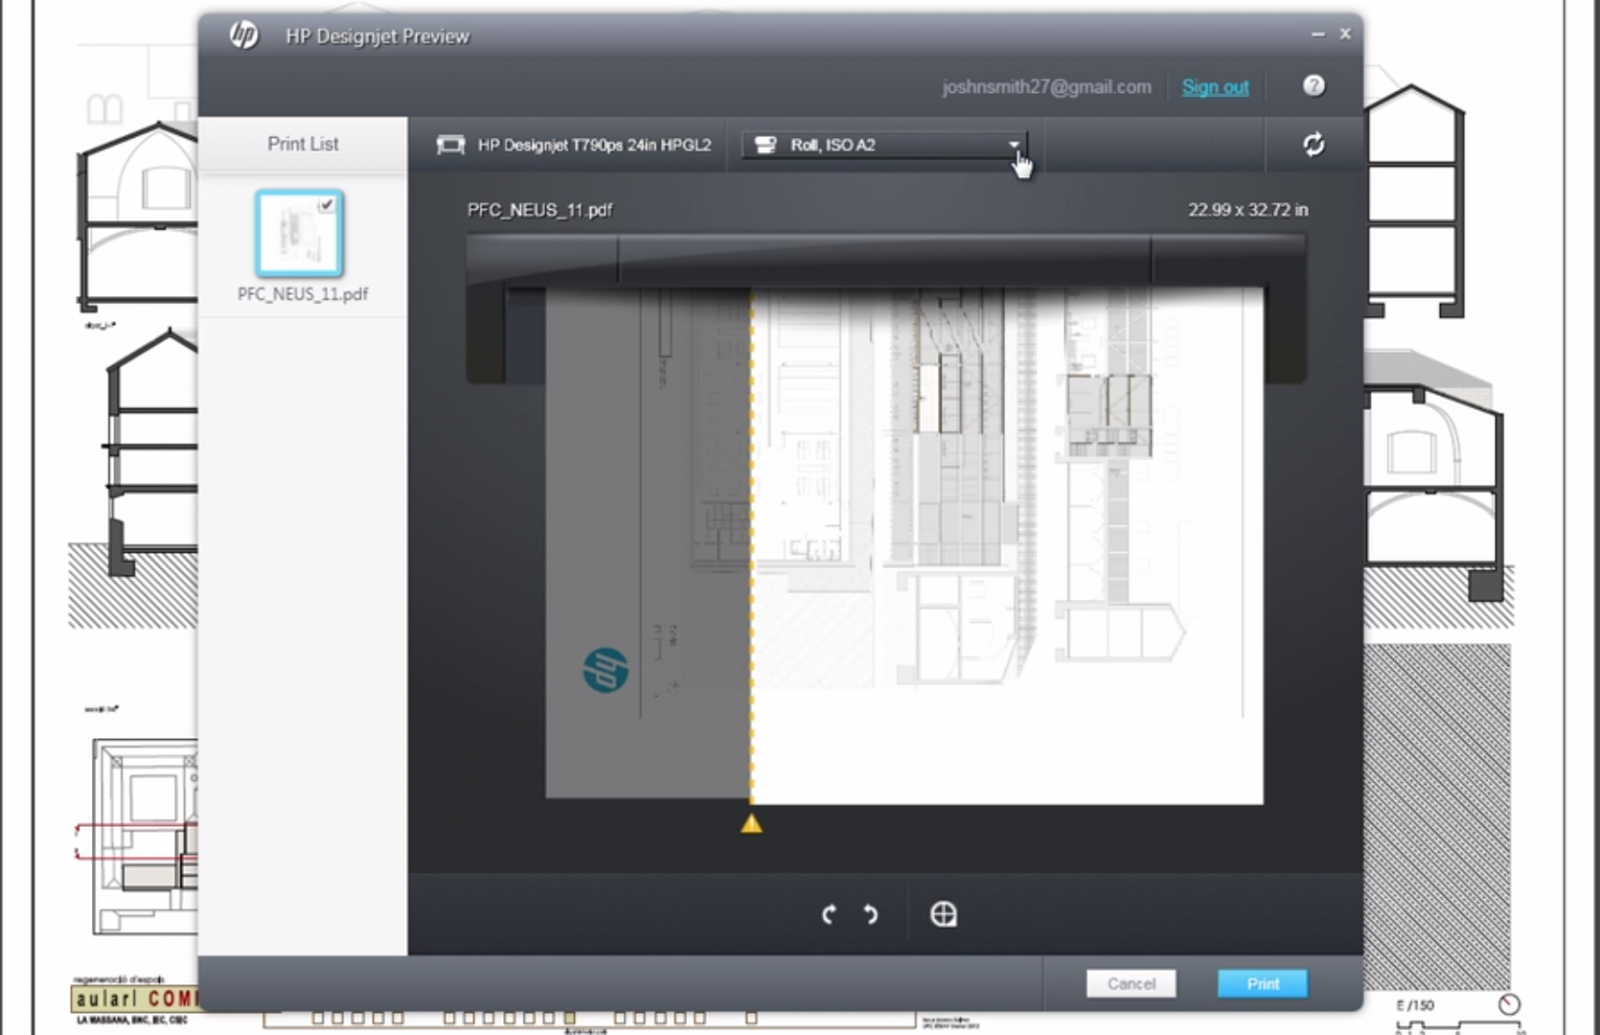Uncheck the PFC_NEUS_11.pdf thumbnail checkbox
1600x1035 pixels.
pos(326,204)
